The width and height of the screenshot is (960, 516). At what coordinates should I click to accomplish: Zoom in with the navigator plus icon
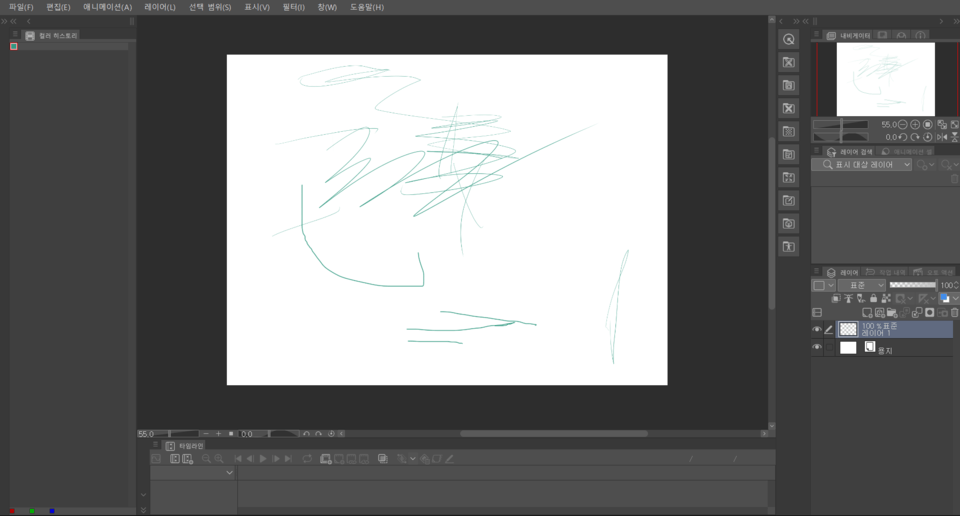pos(915,125)
